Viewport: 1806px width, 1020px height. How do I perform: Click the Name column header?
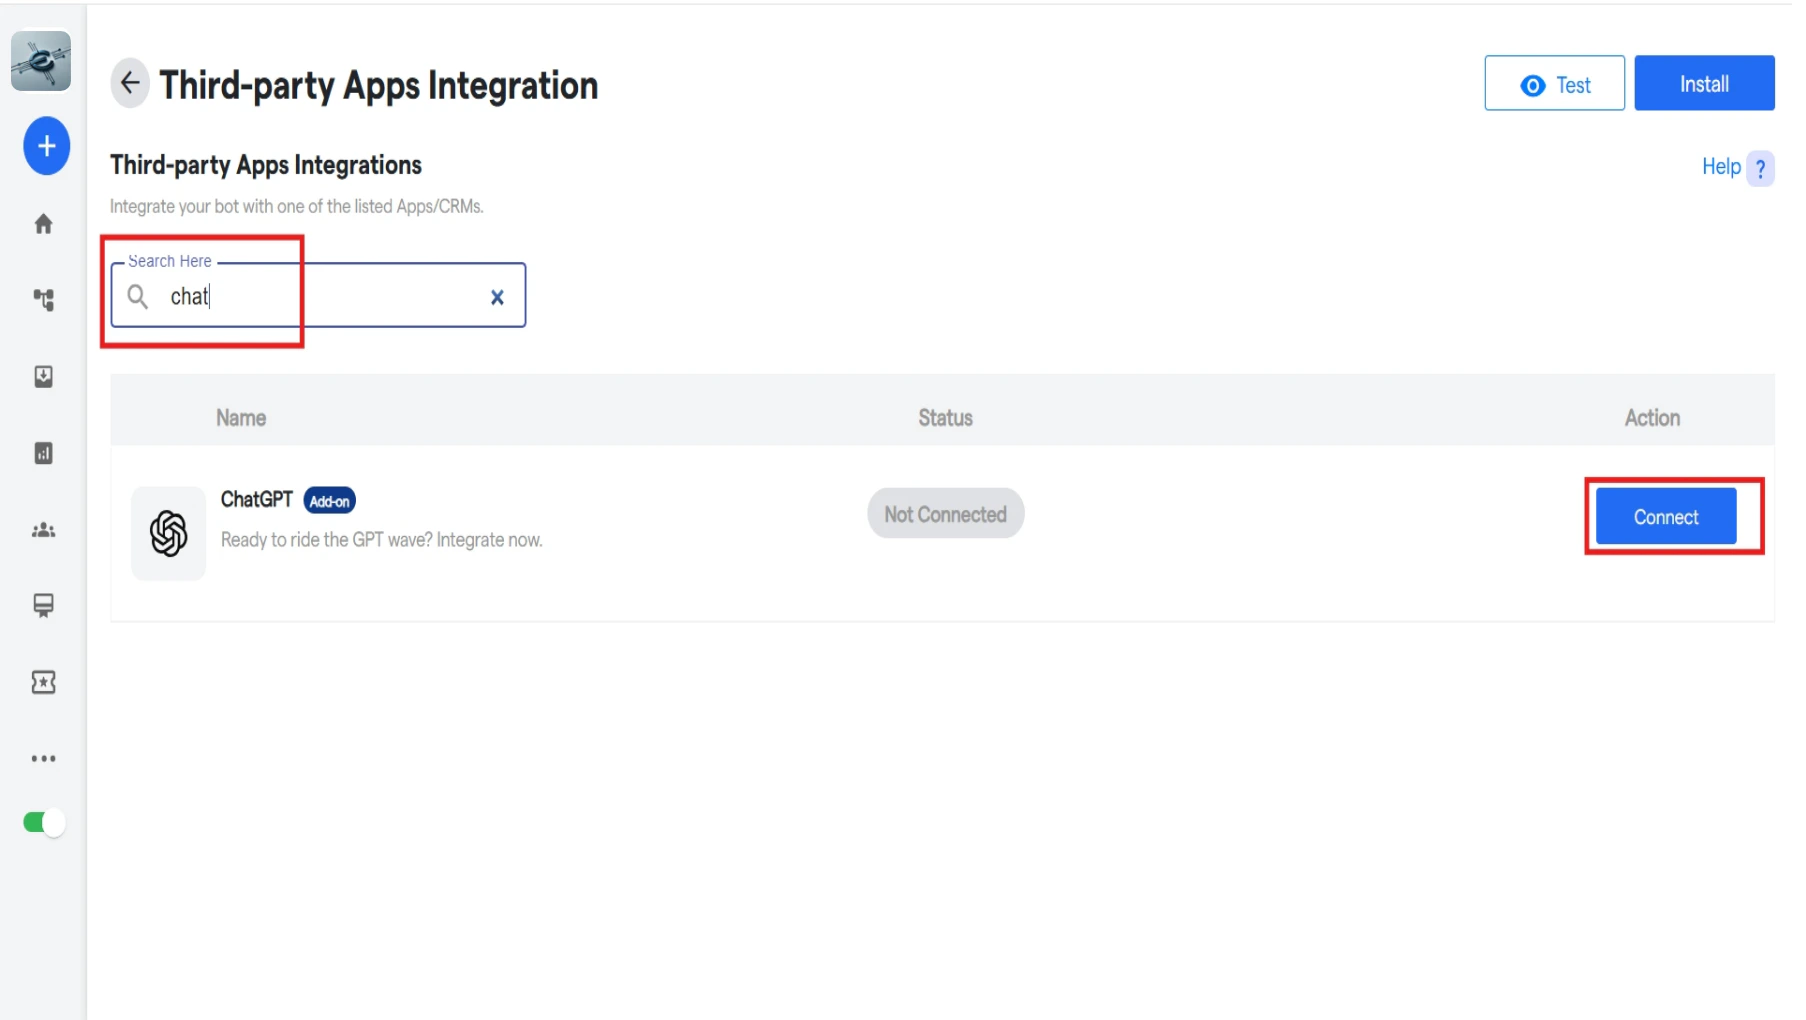click(241, 418)
